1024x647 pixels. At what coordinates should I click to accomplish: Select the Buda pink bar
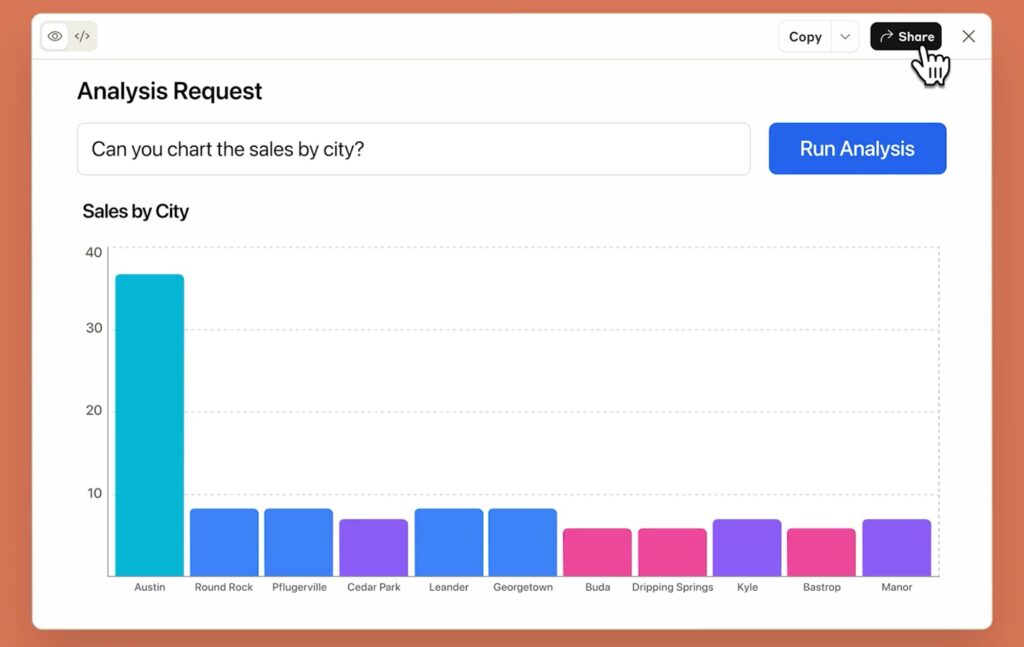click(598, 552)
